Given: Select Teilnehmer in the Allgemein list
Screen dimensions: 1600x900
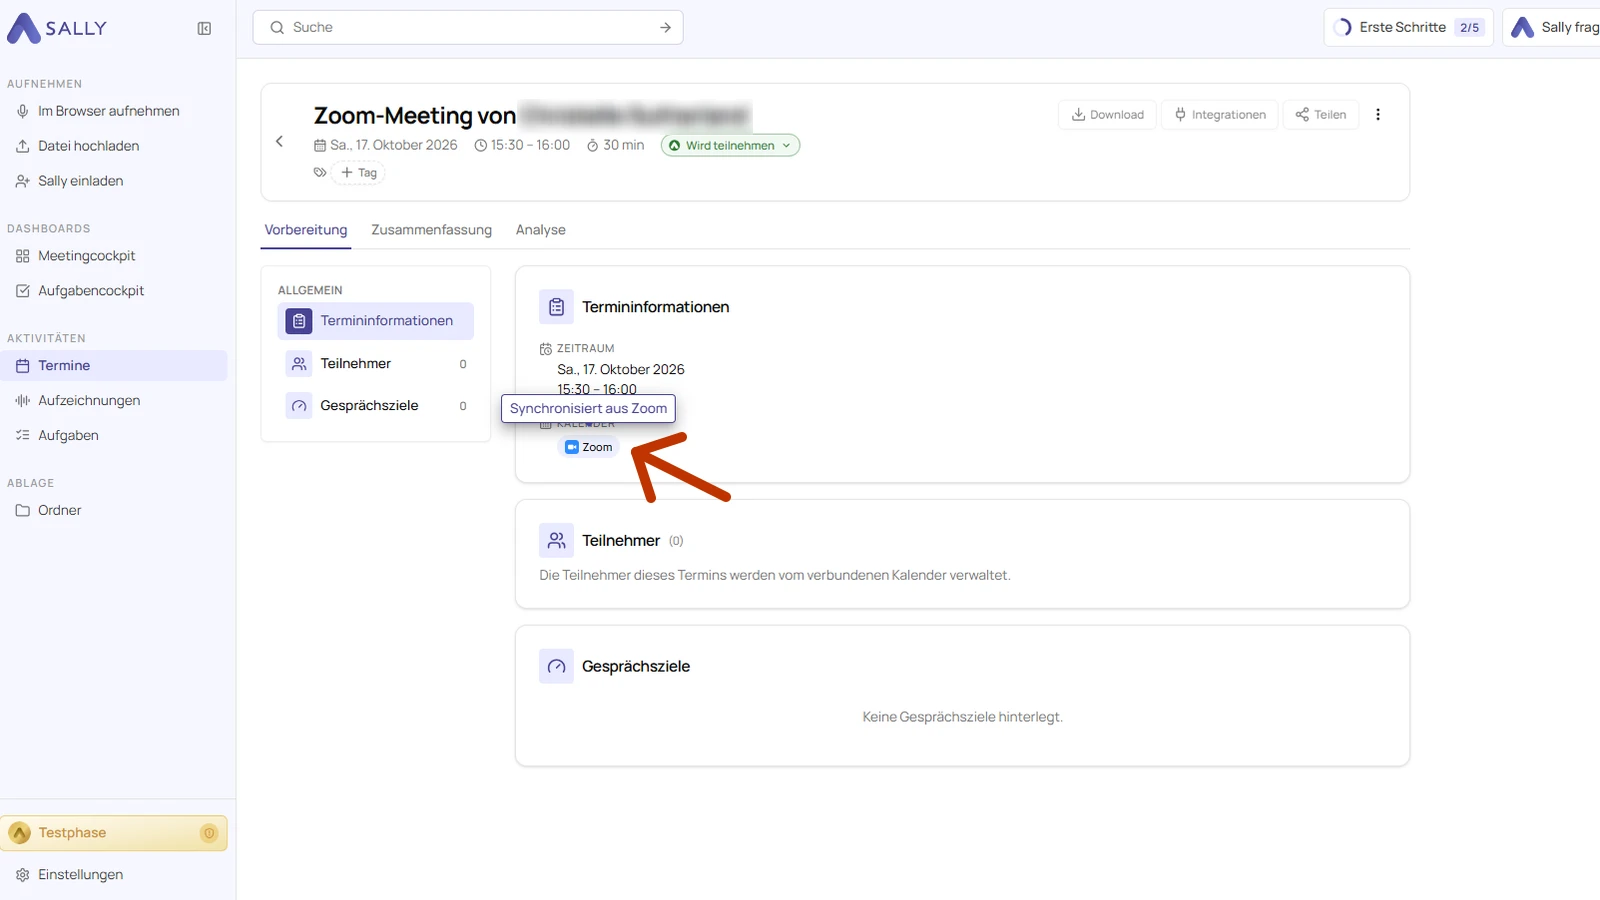Looking at the screenshot, I should 376,364.
